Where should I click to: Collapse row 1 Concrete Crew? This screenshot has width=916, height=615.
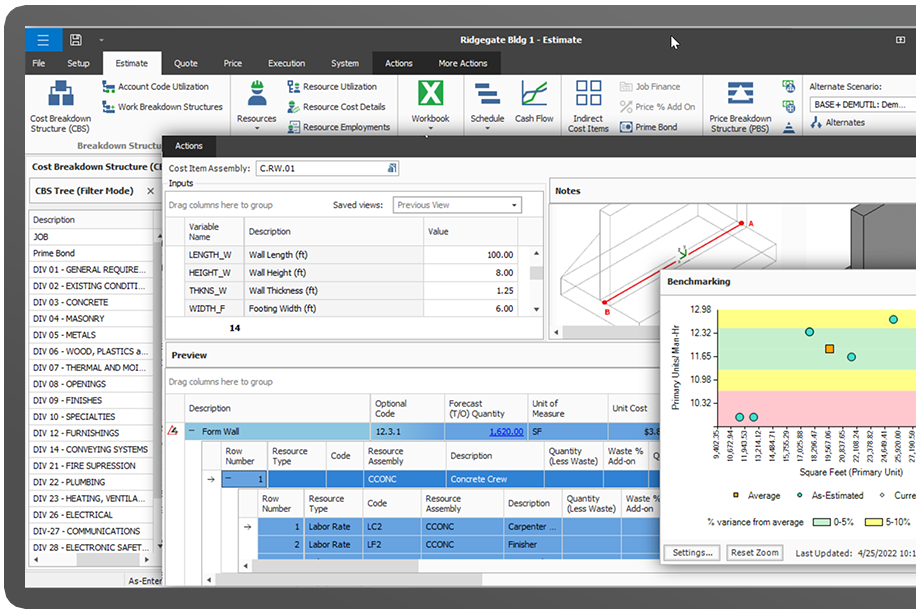click(x=227, y=479)
